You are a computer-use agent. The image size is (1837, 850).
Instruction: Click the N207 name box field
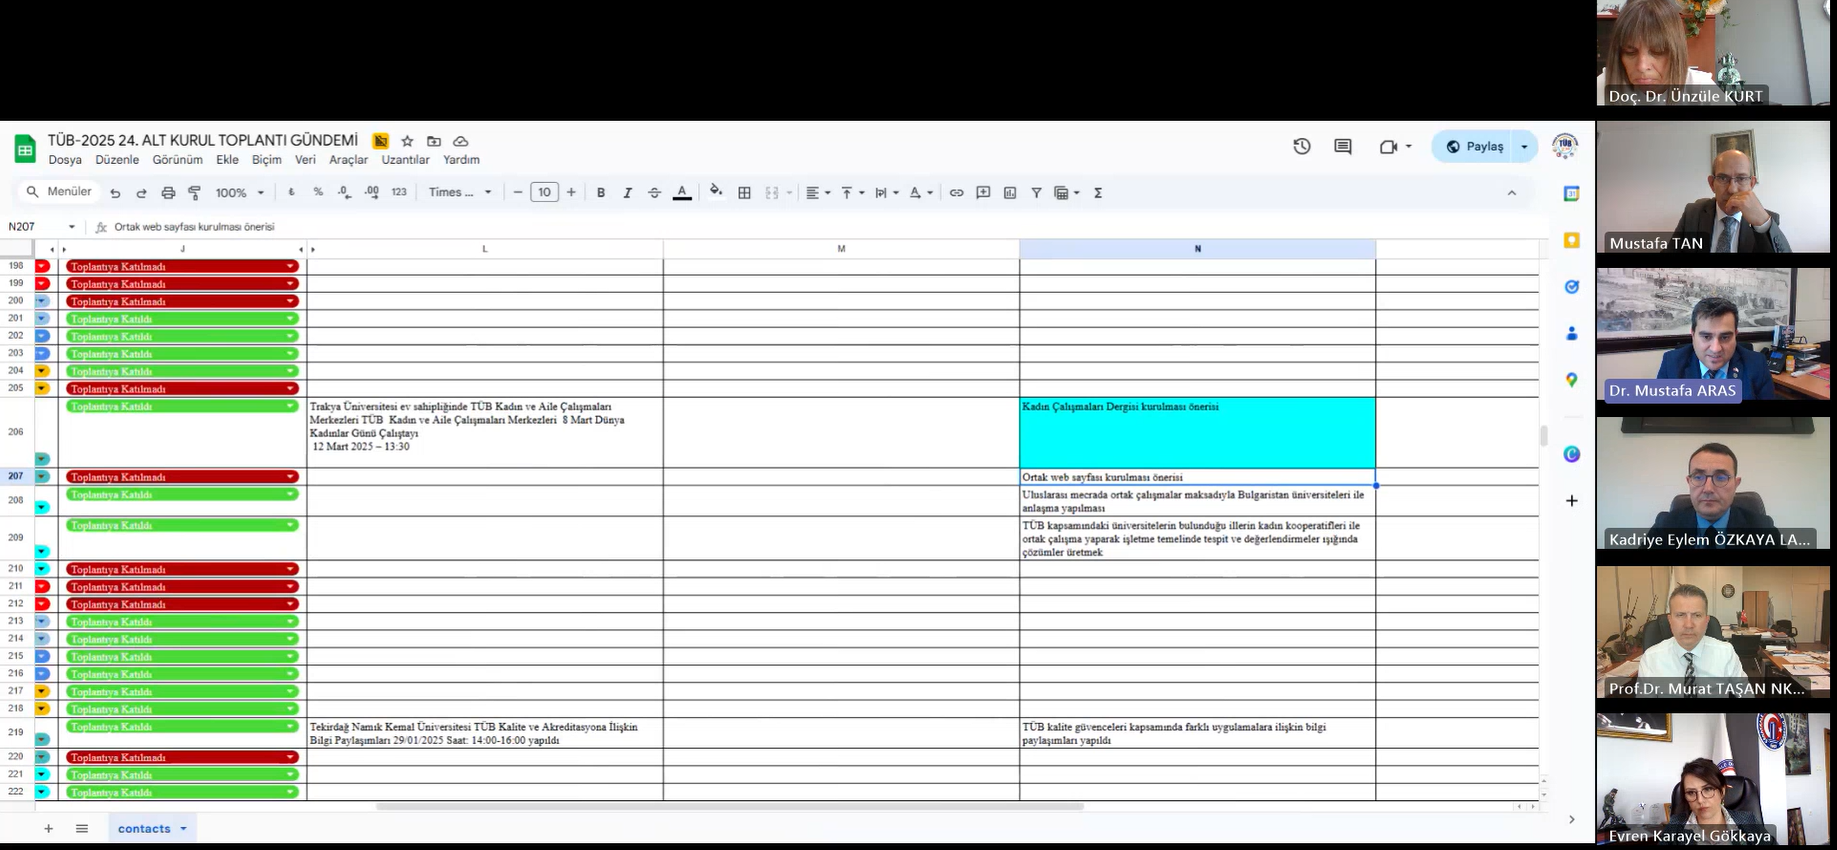[35, 227]
